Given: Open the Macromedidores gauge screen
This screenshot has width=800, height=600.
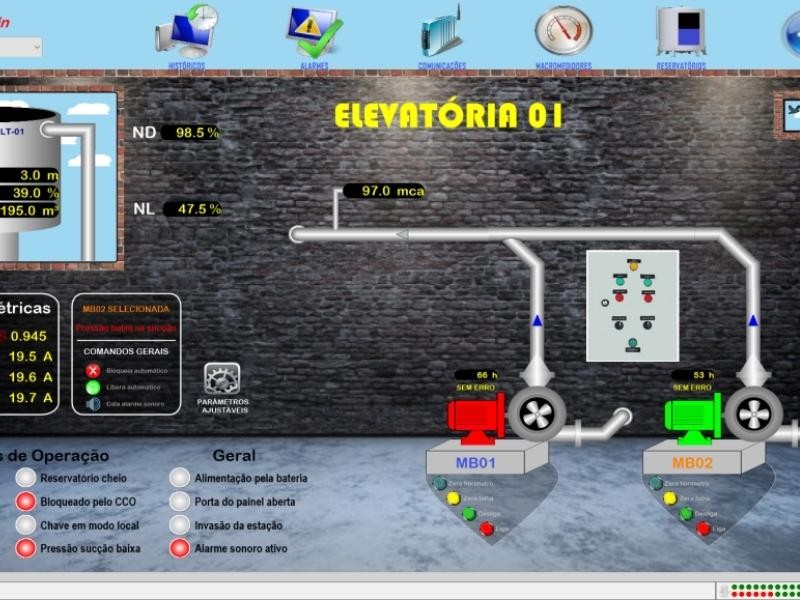Looking at the screenshot, I should [x=562, y=32].
